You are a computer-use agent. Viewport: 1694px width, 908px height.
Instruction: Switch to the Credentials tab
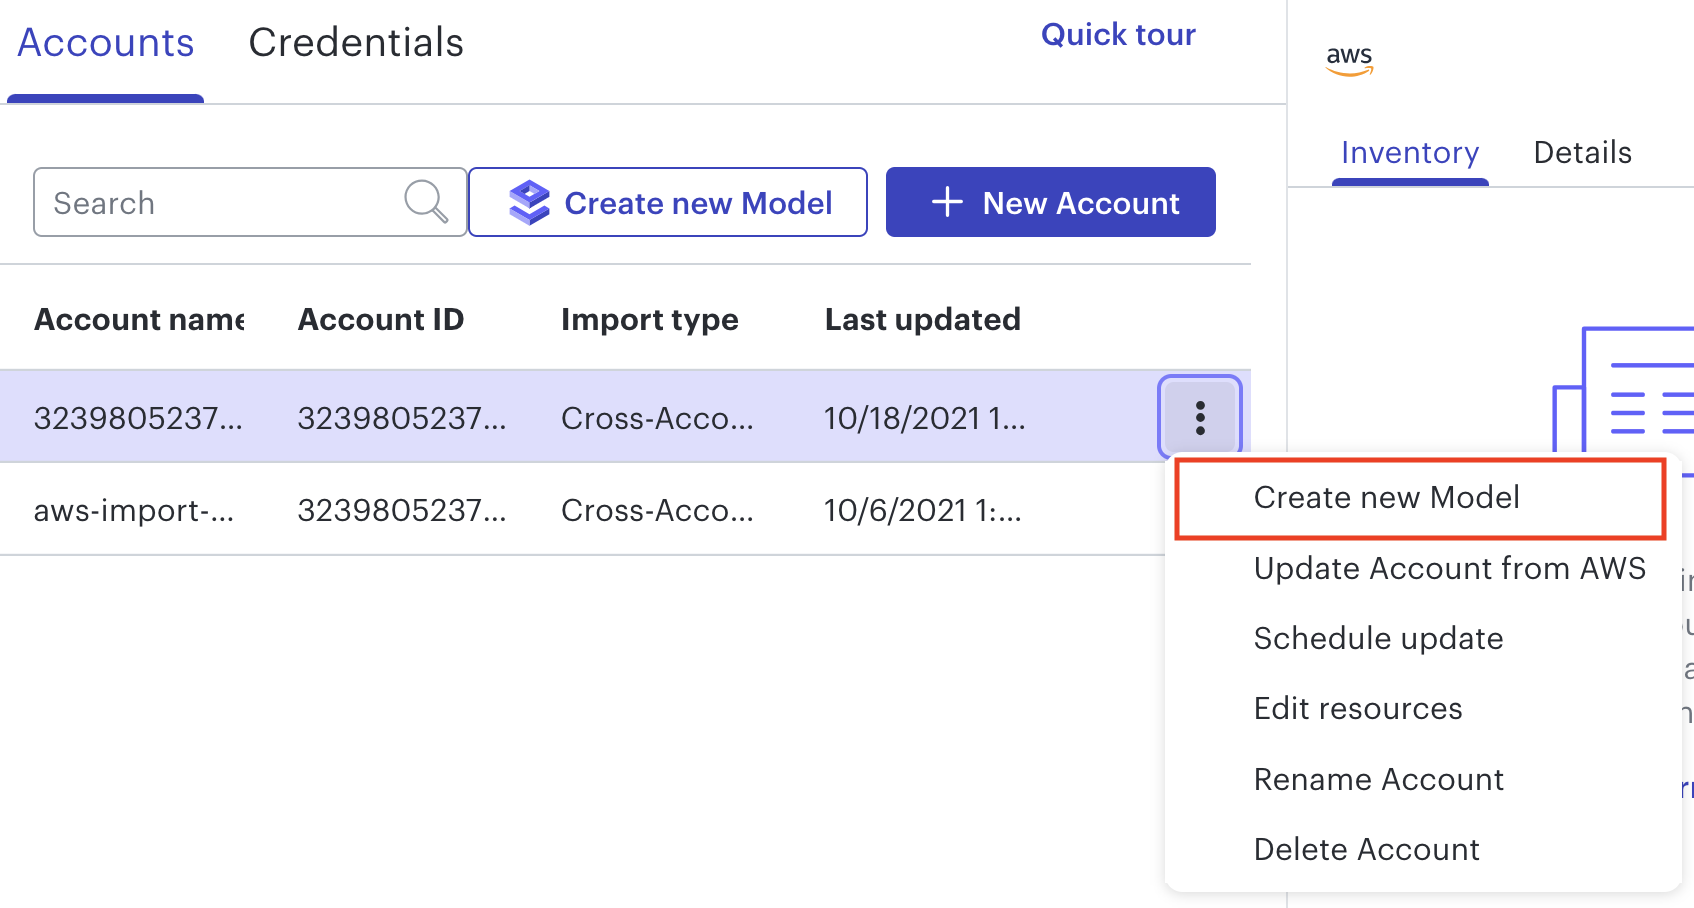click(355, 42)
